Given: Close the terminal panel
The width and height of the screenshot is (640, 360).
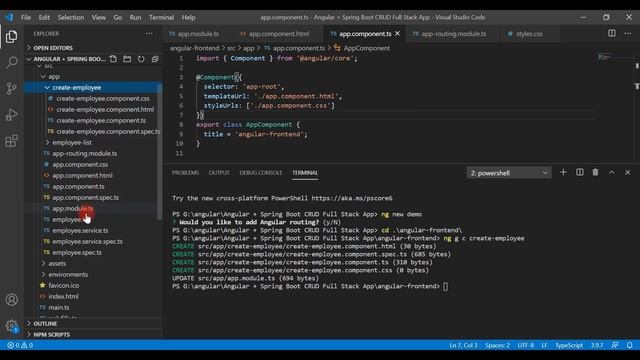Looking at the screenshot, I should click(627, 173).
